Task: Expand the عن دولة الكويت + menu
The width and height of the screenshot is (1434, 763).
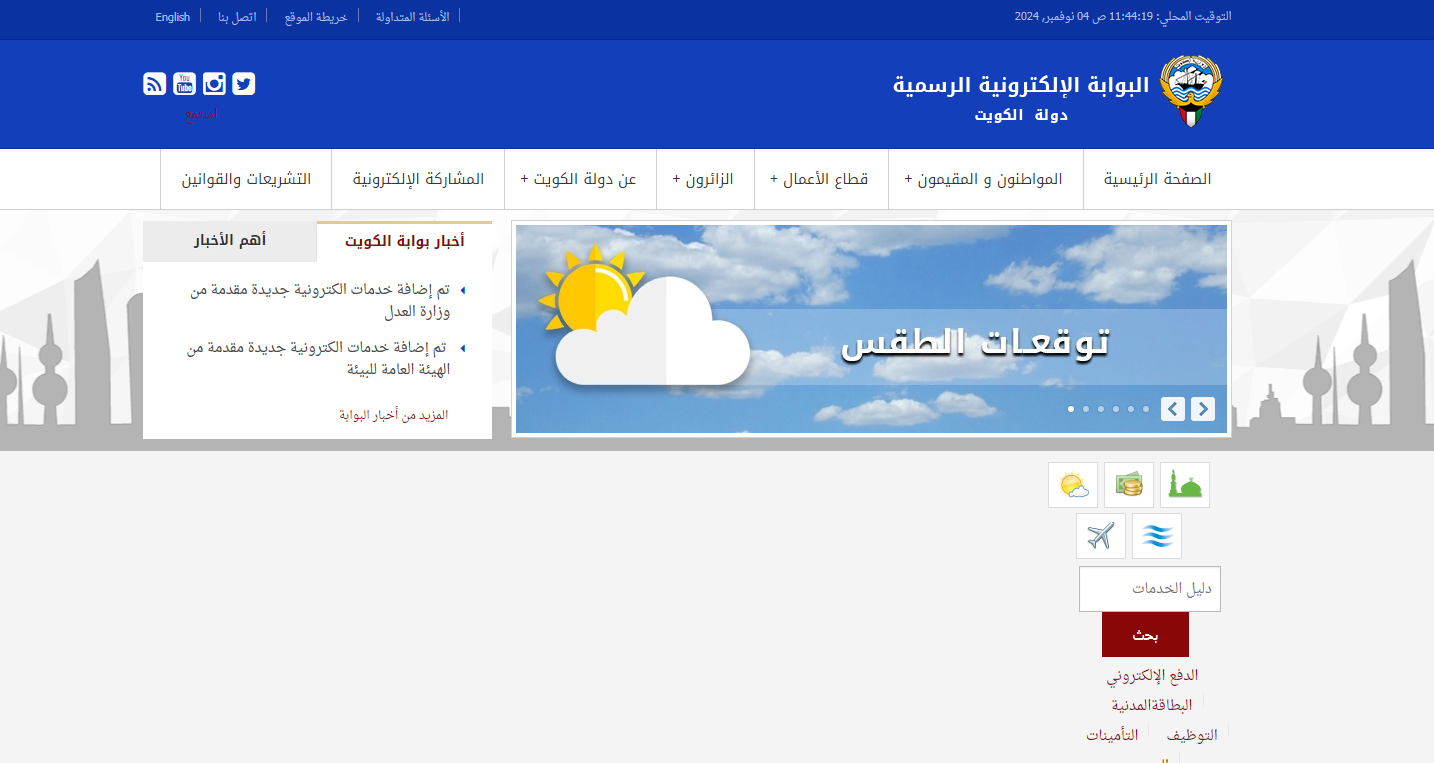Action: point(579,179)
